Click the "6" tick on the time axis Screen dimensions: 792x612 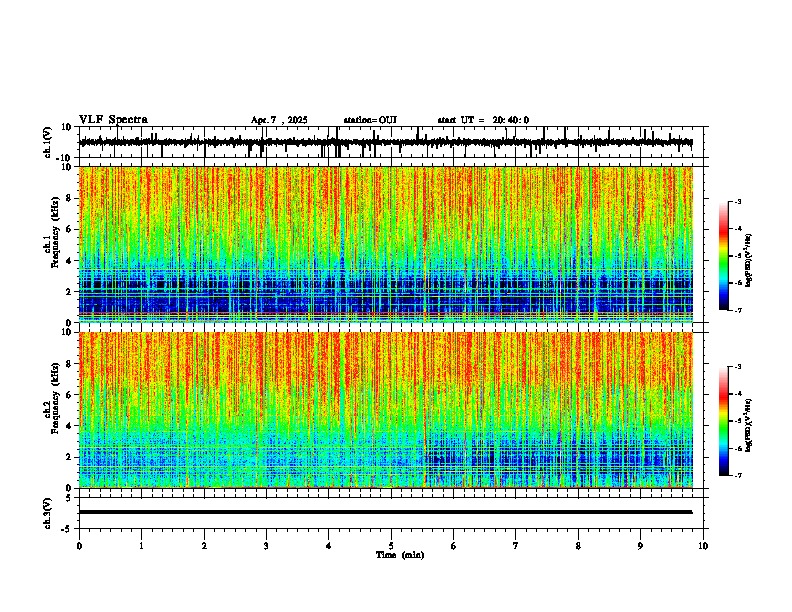point(454,546)
